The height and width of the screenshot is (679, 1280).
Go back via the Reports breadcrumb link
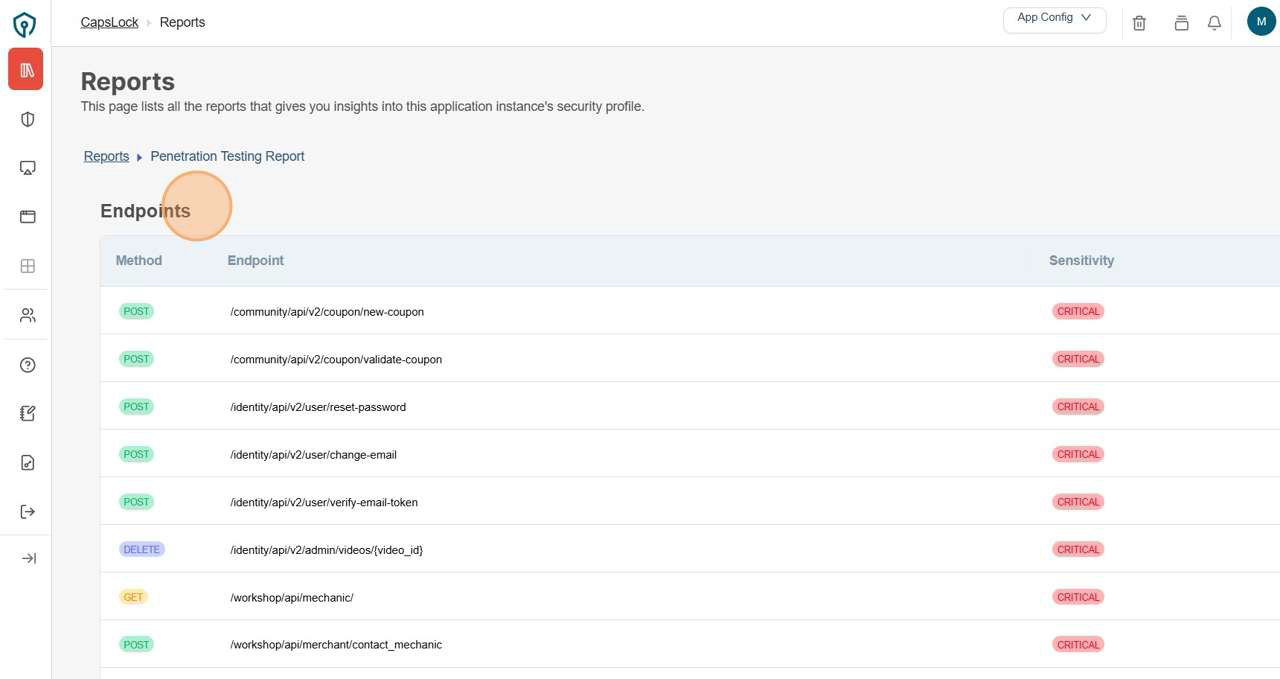click(x=106, y=156)
